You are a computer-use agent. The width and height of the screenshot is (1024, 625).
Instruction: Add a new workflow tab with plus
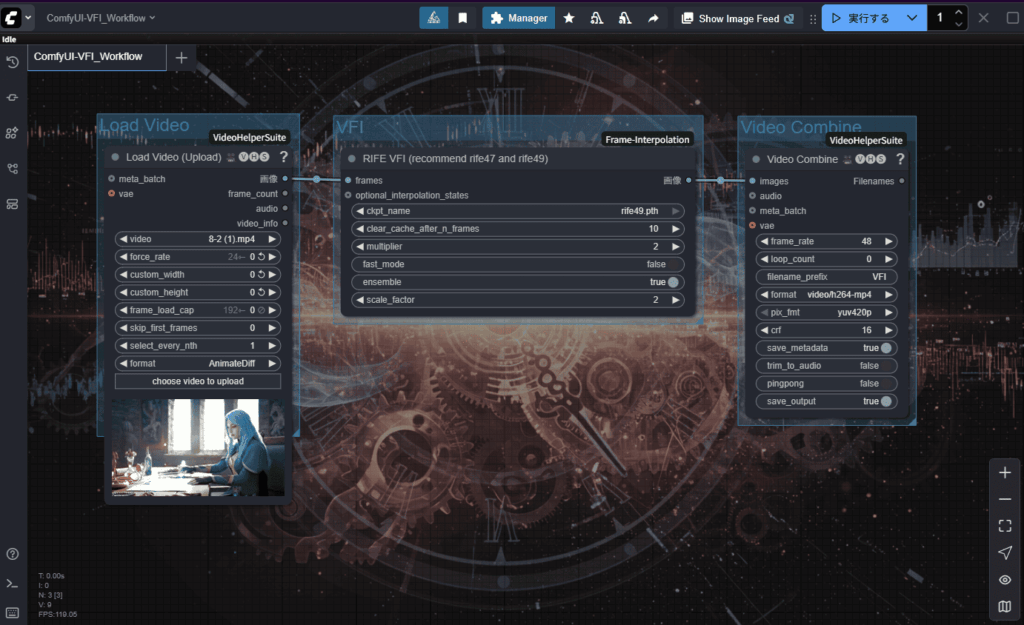181,57
